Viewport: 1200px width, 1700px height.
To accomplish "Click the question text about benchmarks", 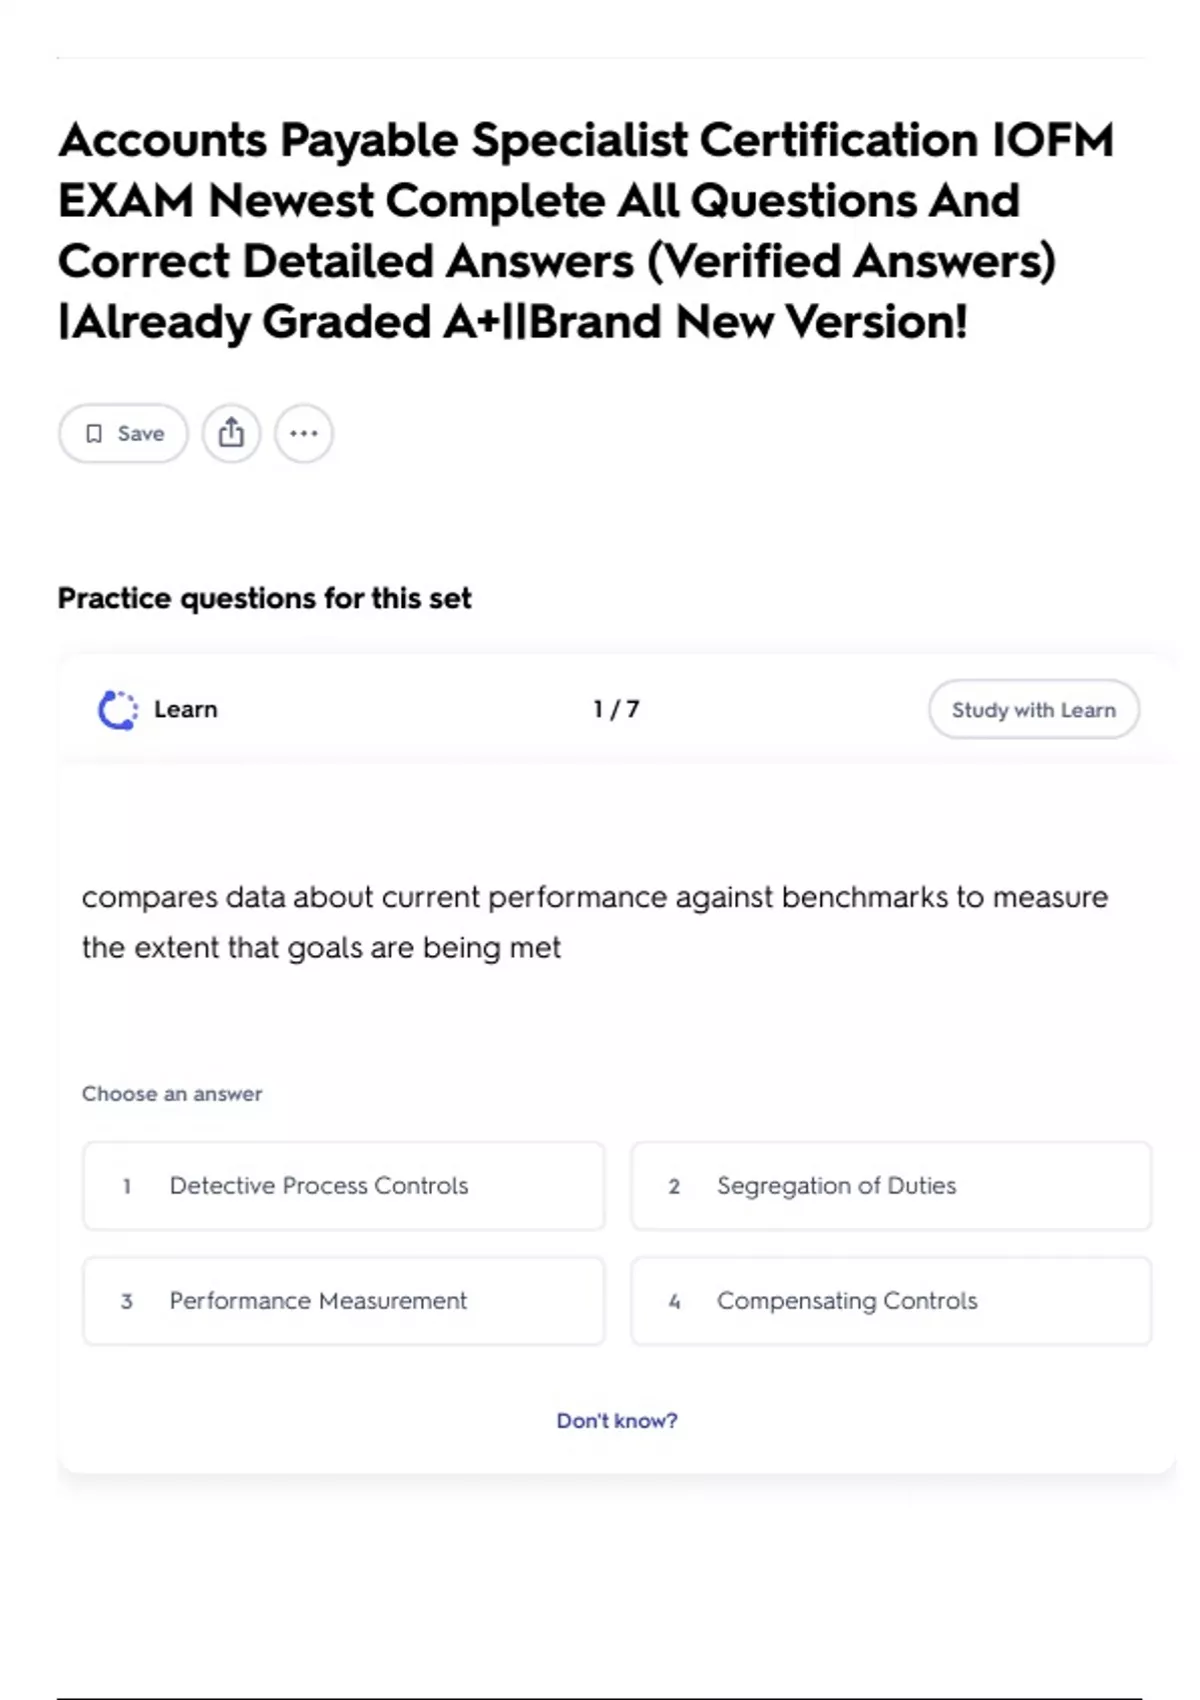I will pyautogui.click(x=594, y=921).
